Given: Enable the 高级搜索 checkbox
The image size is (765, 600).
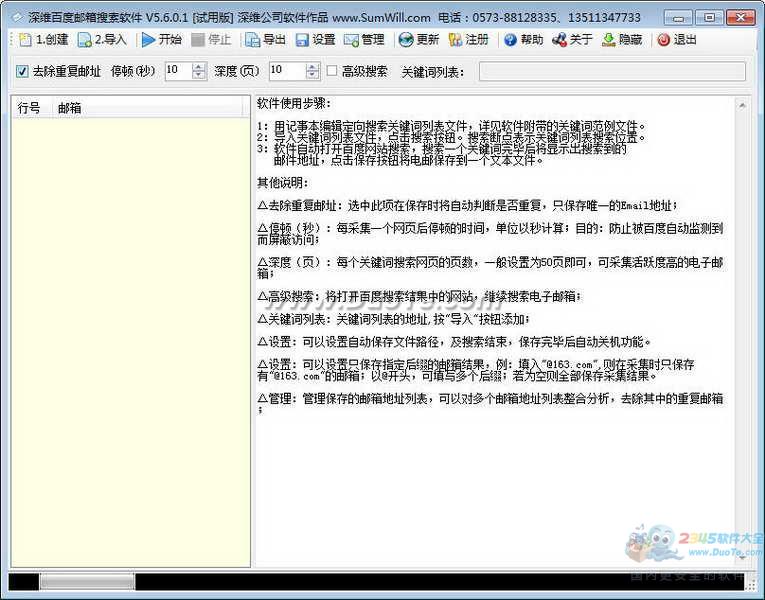Looking at the screenshot, I should click(332, 71).
